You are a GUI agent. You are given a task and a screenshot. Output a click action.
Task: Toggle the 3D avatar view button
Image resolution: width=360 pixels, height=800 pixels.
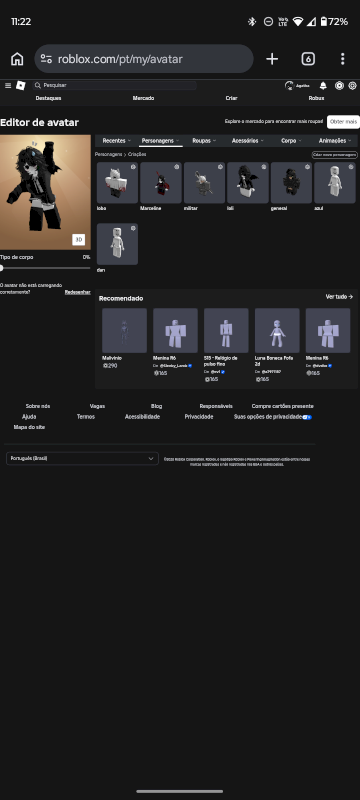(79, 239)
